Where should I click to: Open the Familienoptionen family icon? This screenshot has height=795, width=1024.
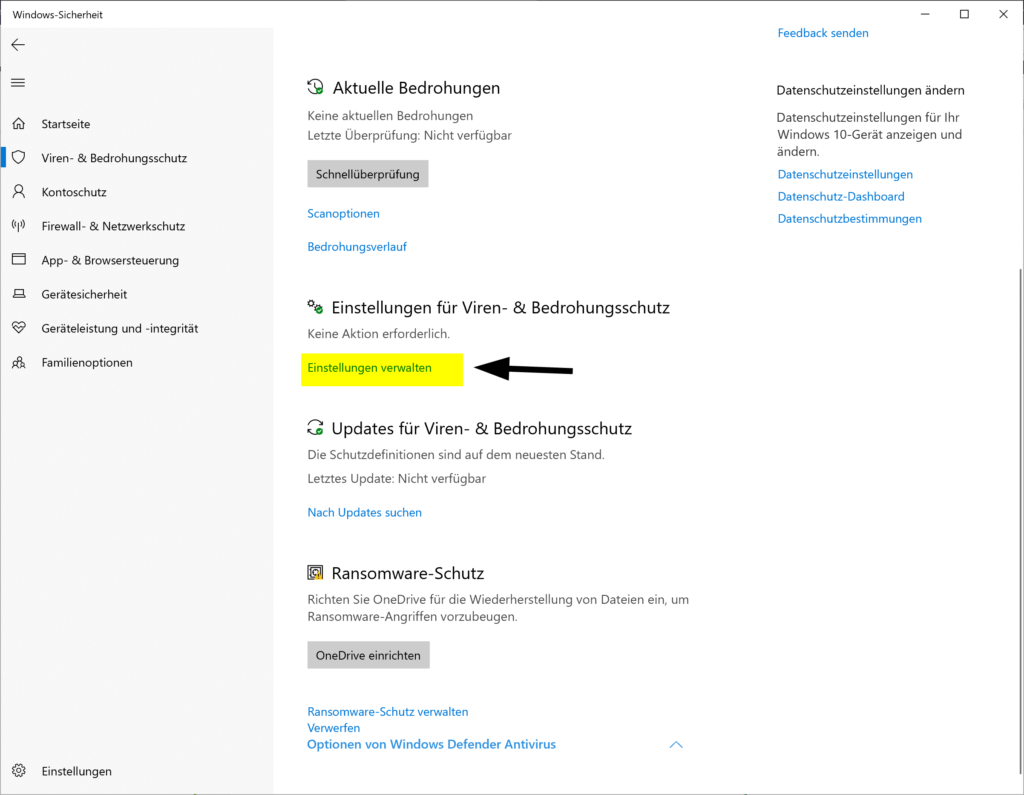point(18,362)
